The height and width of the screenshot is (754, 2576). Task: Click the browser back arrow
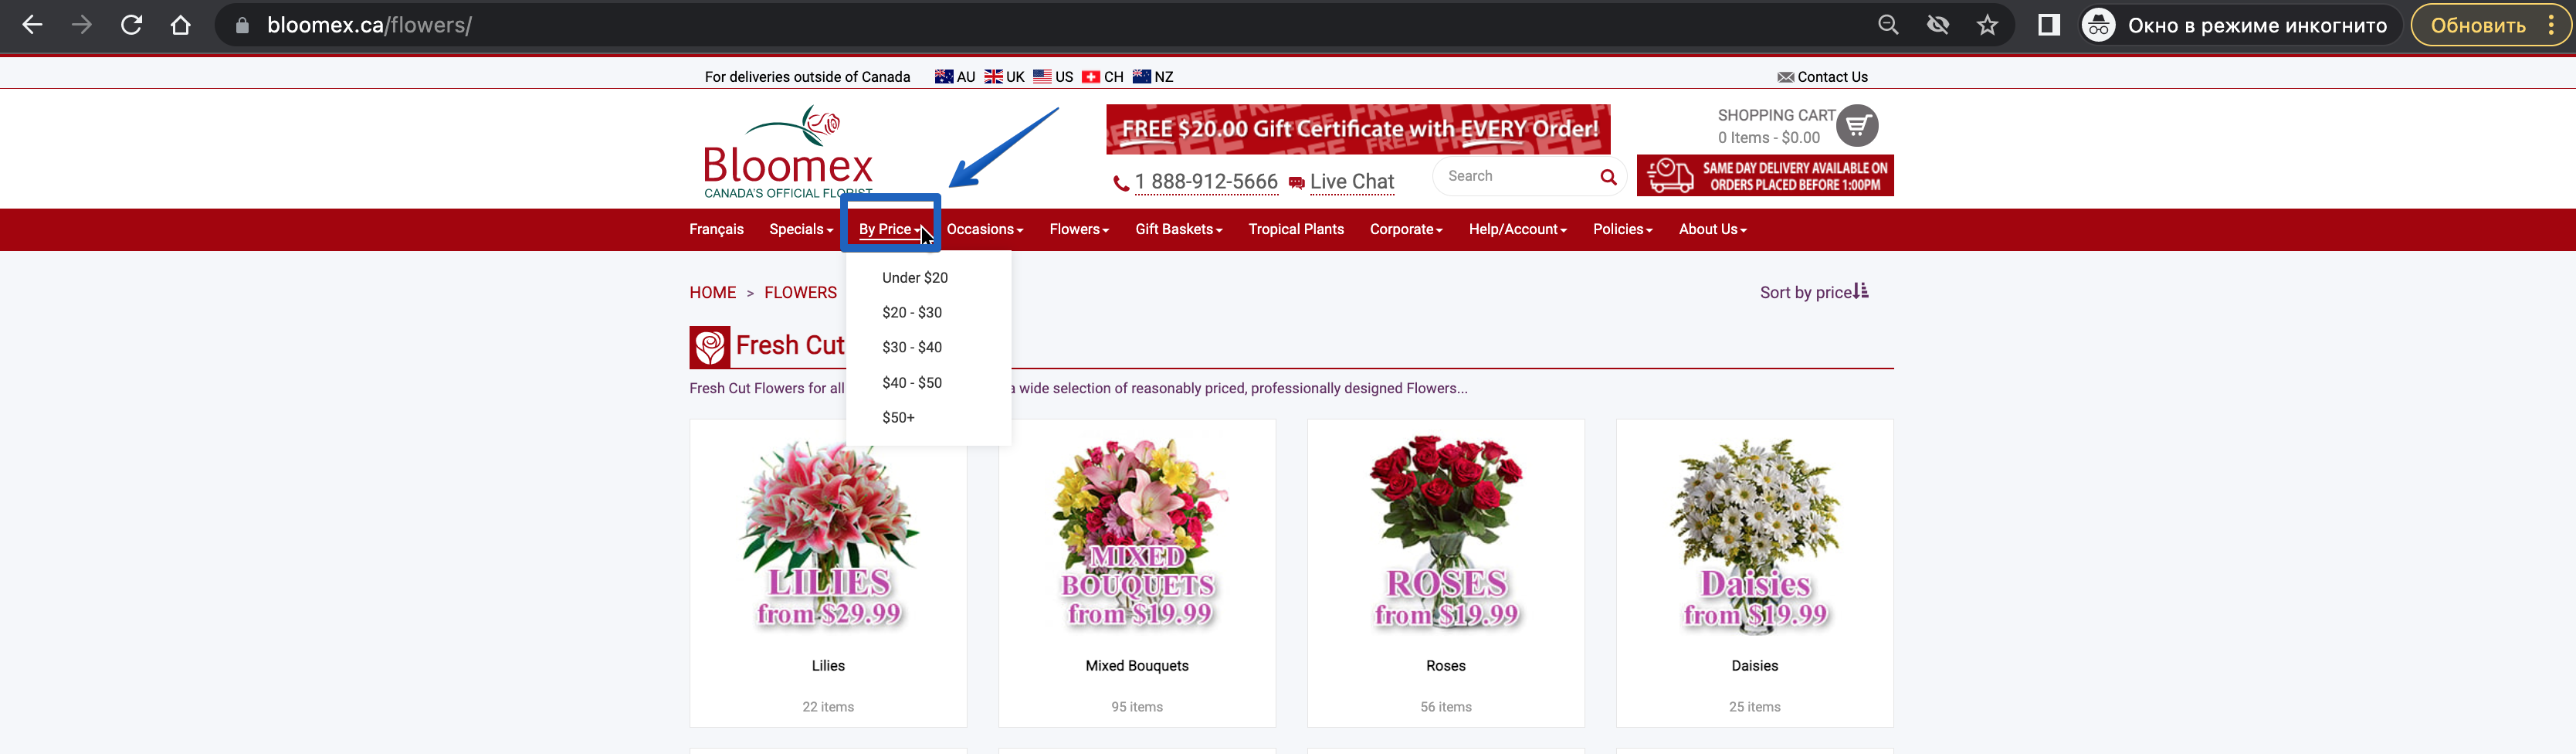[x=32, y=25]
